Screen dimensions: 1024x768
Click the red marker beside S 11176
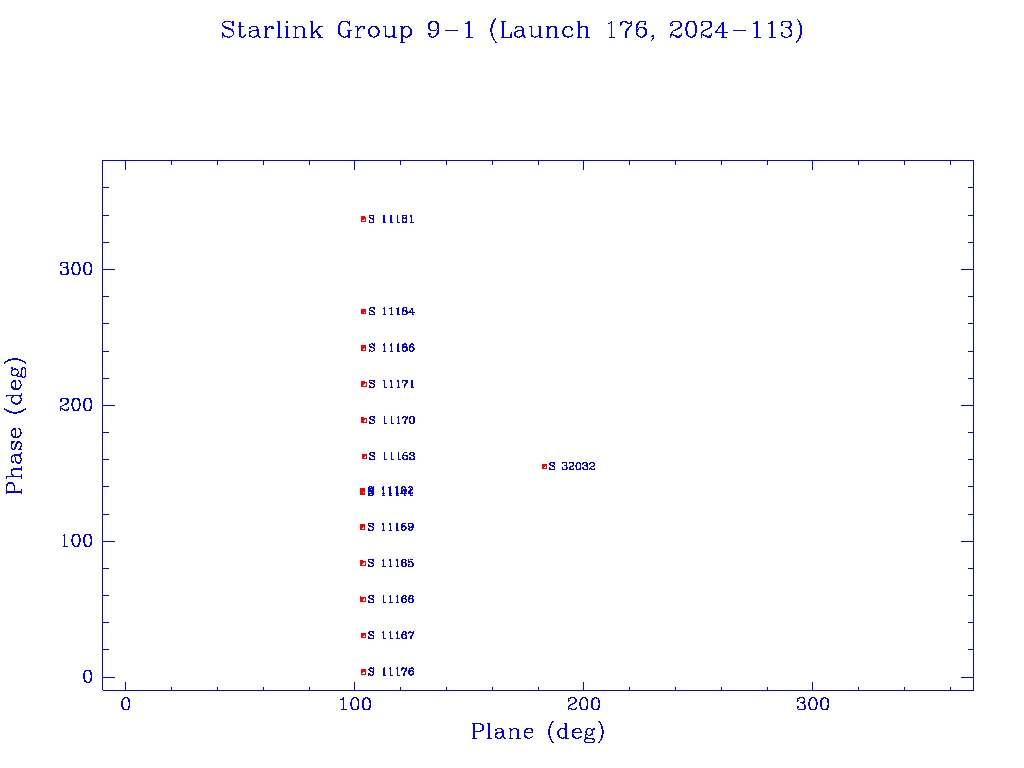tap(364, 672)
